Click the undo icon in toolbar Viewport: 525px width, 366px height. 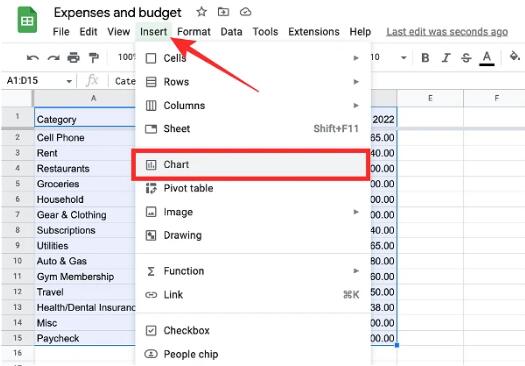tap(32, 58)
